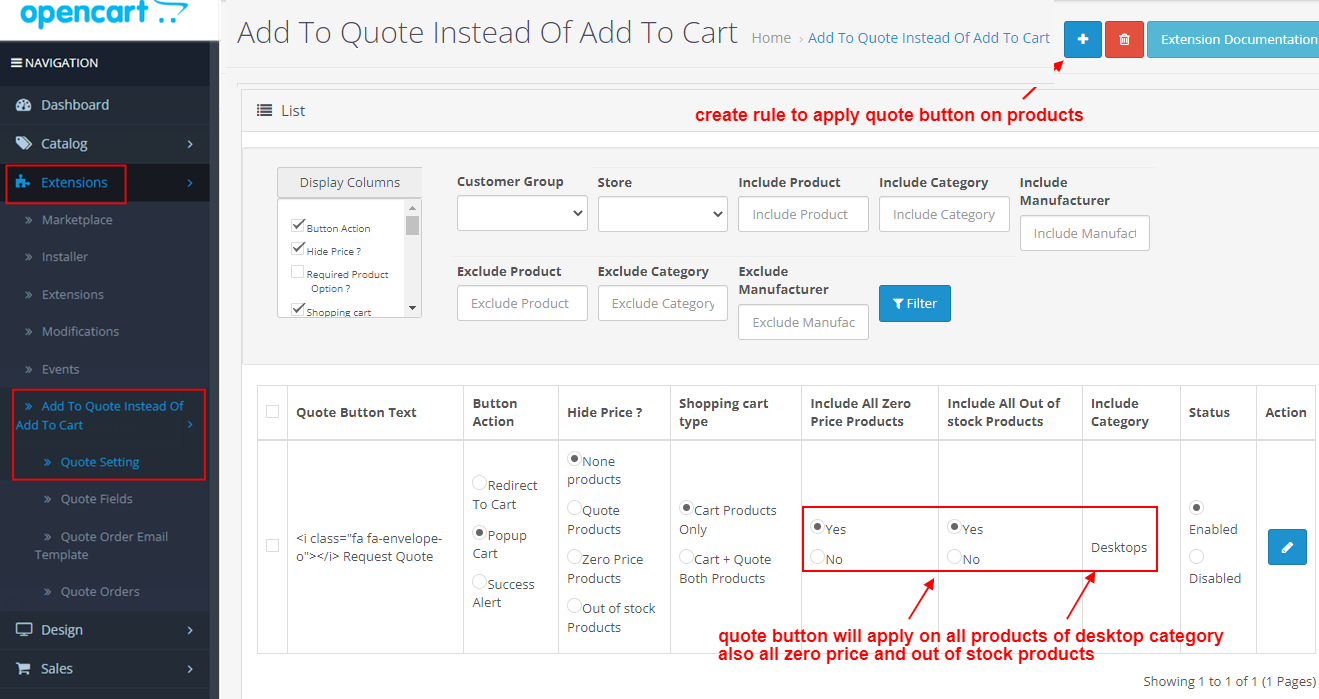Click the red delete rule trash icon
Image resolution: width=1319 pixels, height=699 pixels.
1124,39
